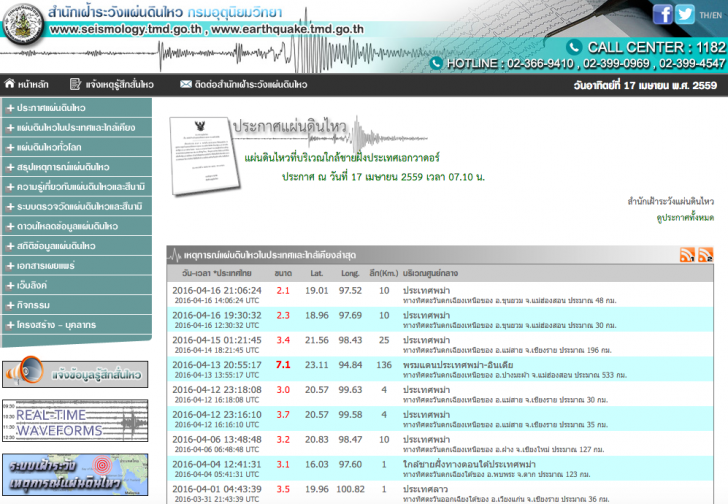Click ใกล้ชายฝั่งทางตอนใต้ประเทศพม่า epicenter text
728x504 pixels.
click(x=469, y=464)
